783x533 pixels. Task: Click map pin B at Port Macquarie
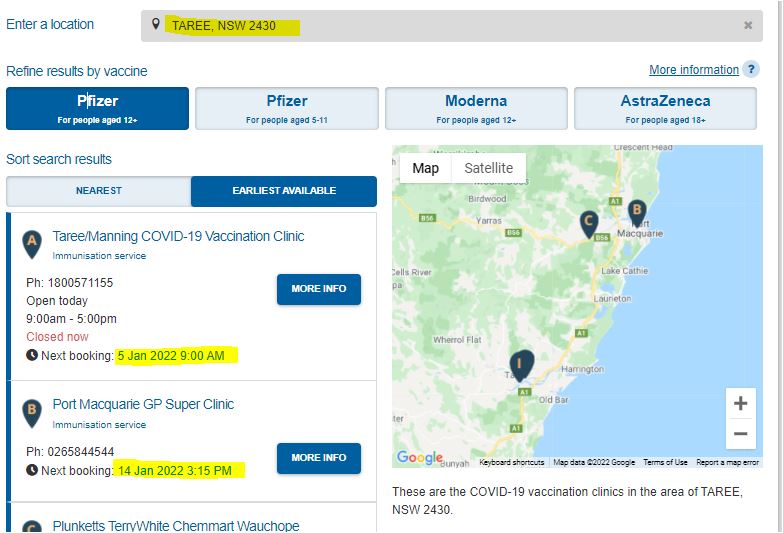click(x=637, y=212)
